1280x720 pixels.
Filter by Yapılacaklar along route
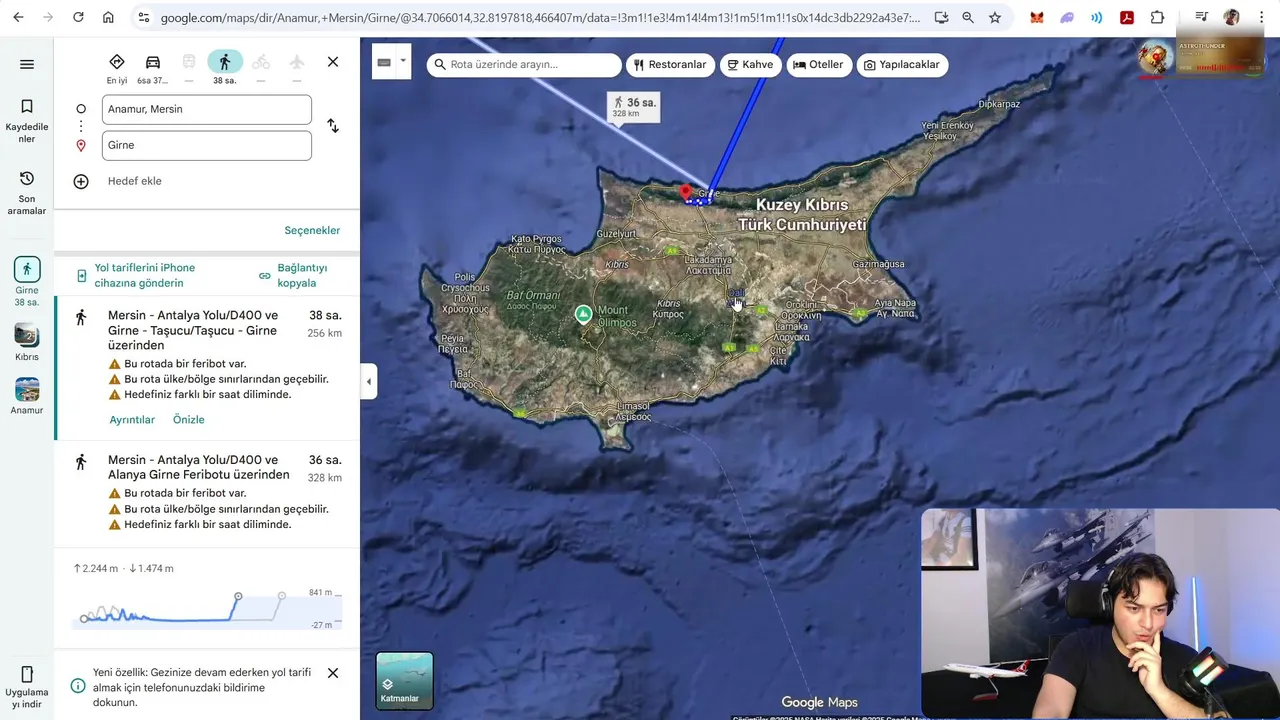(x=902, y=64)
